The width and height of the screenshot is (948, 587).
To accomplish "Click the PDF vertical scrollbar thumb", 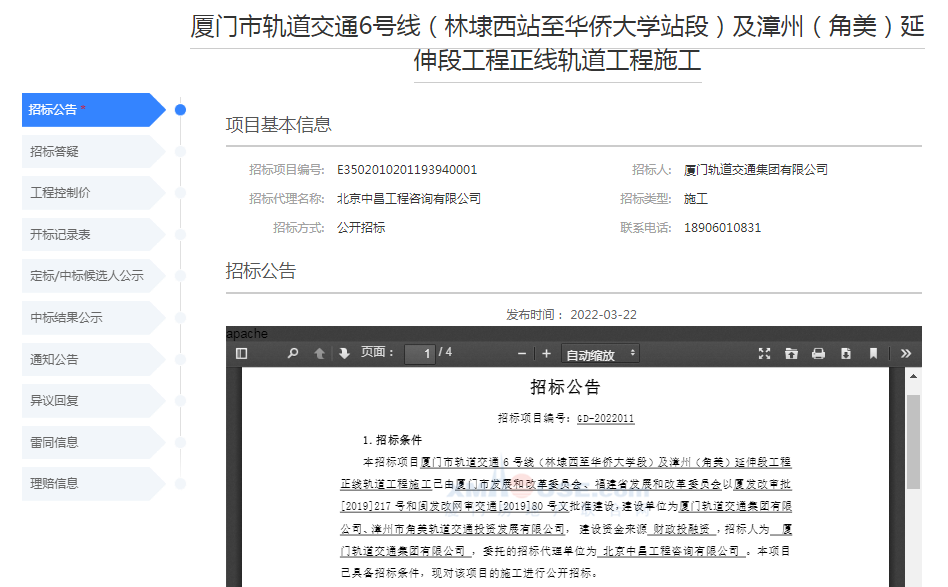I will [x=913, y=440].
